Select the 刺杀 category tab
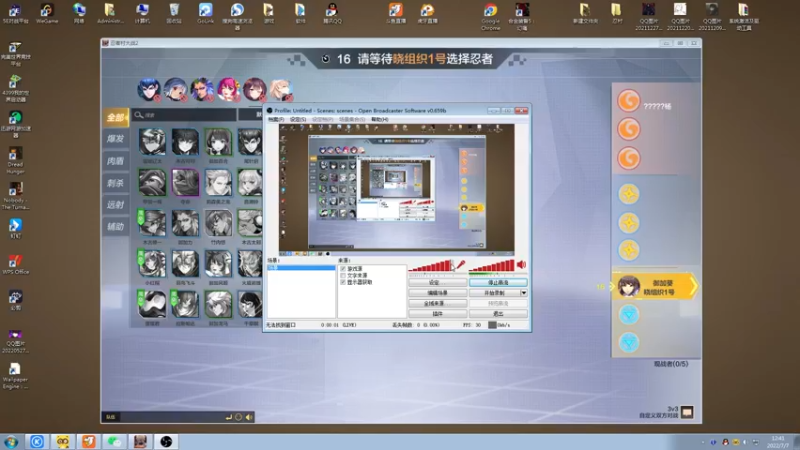Screen dimensions: 800x450 tap(116, 183)
